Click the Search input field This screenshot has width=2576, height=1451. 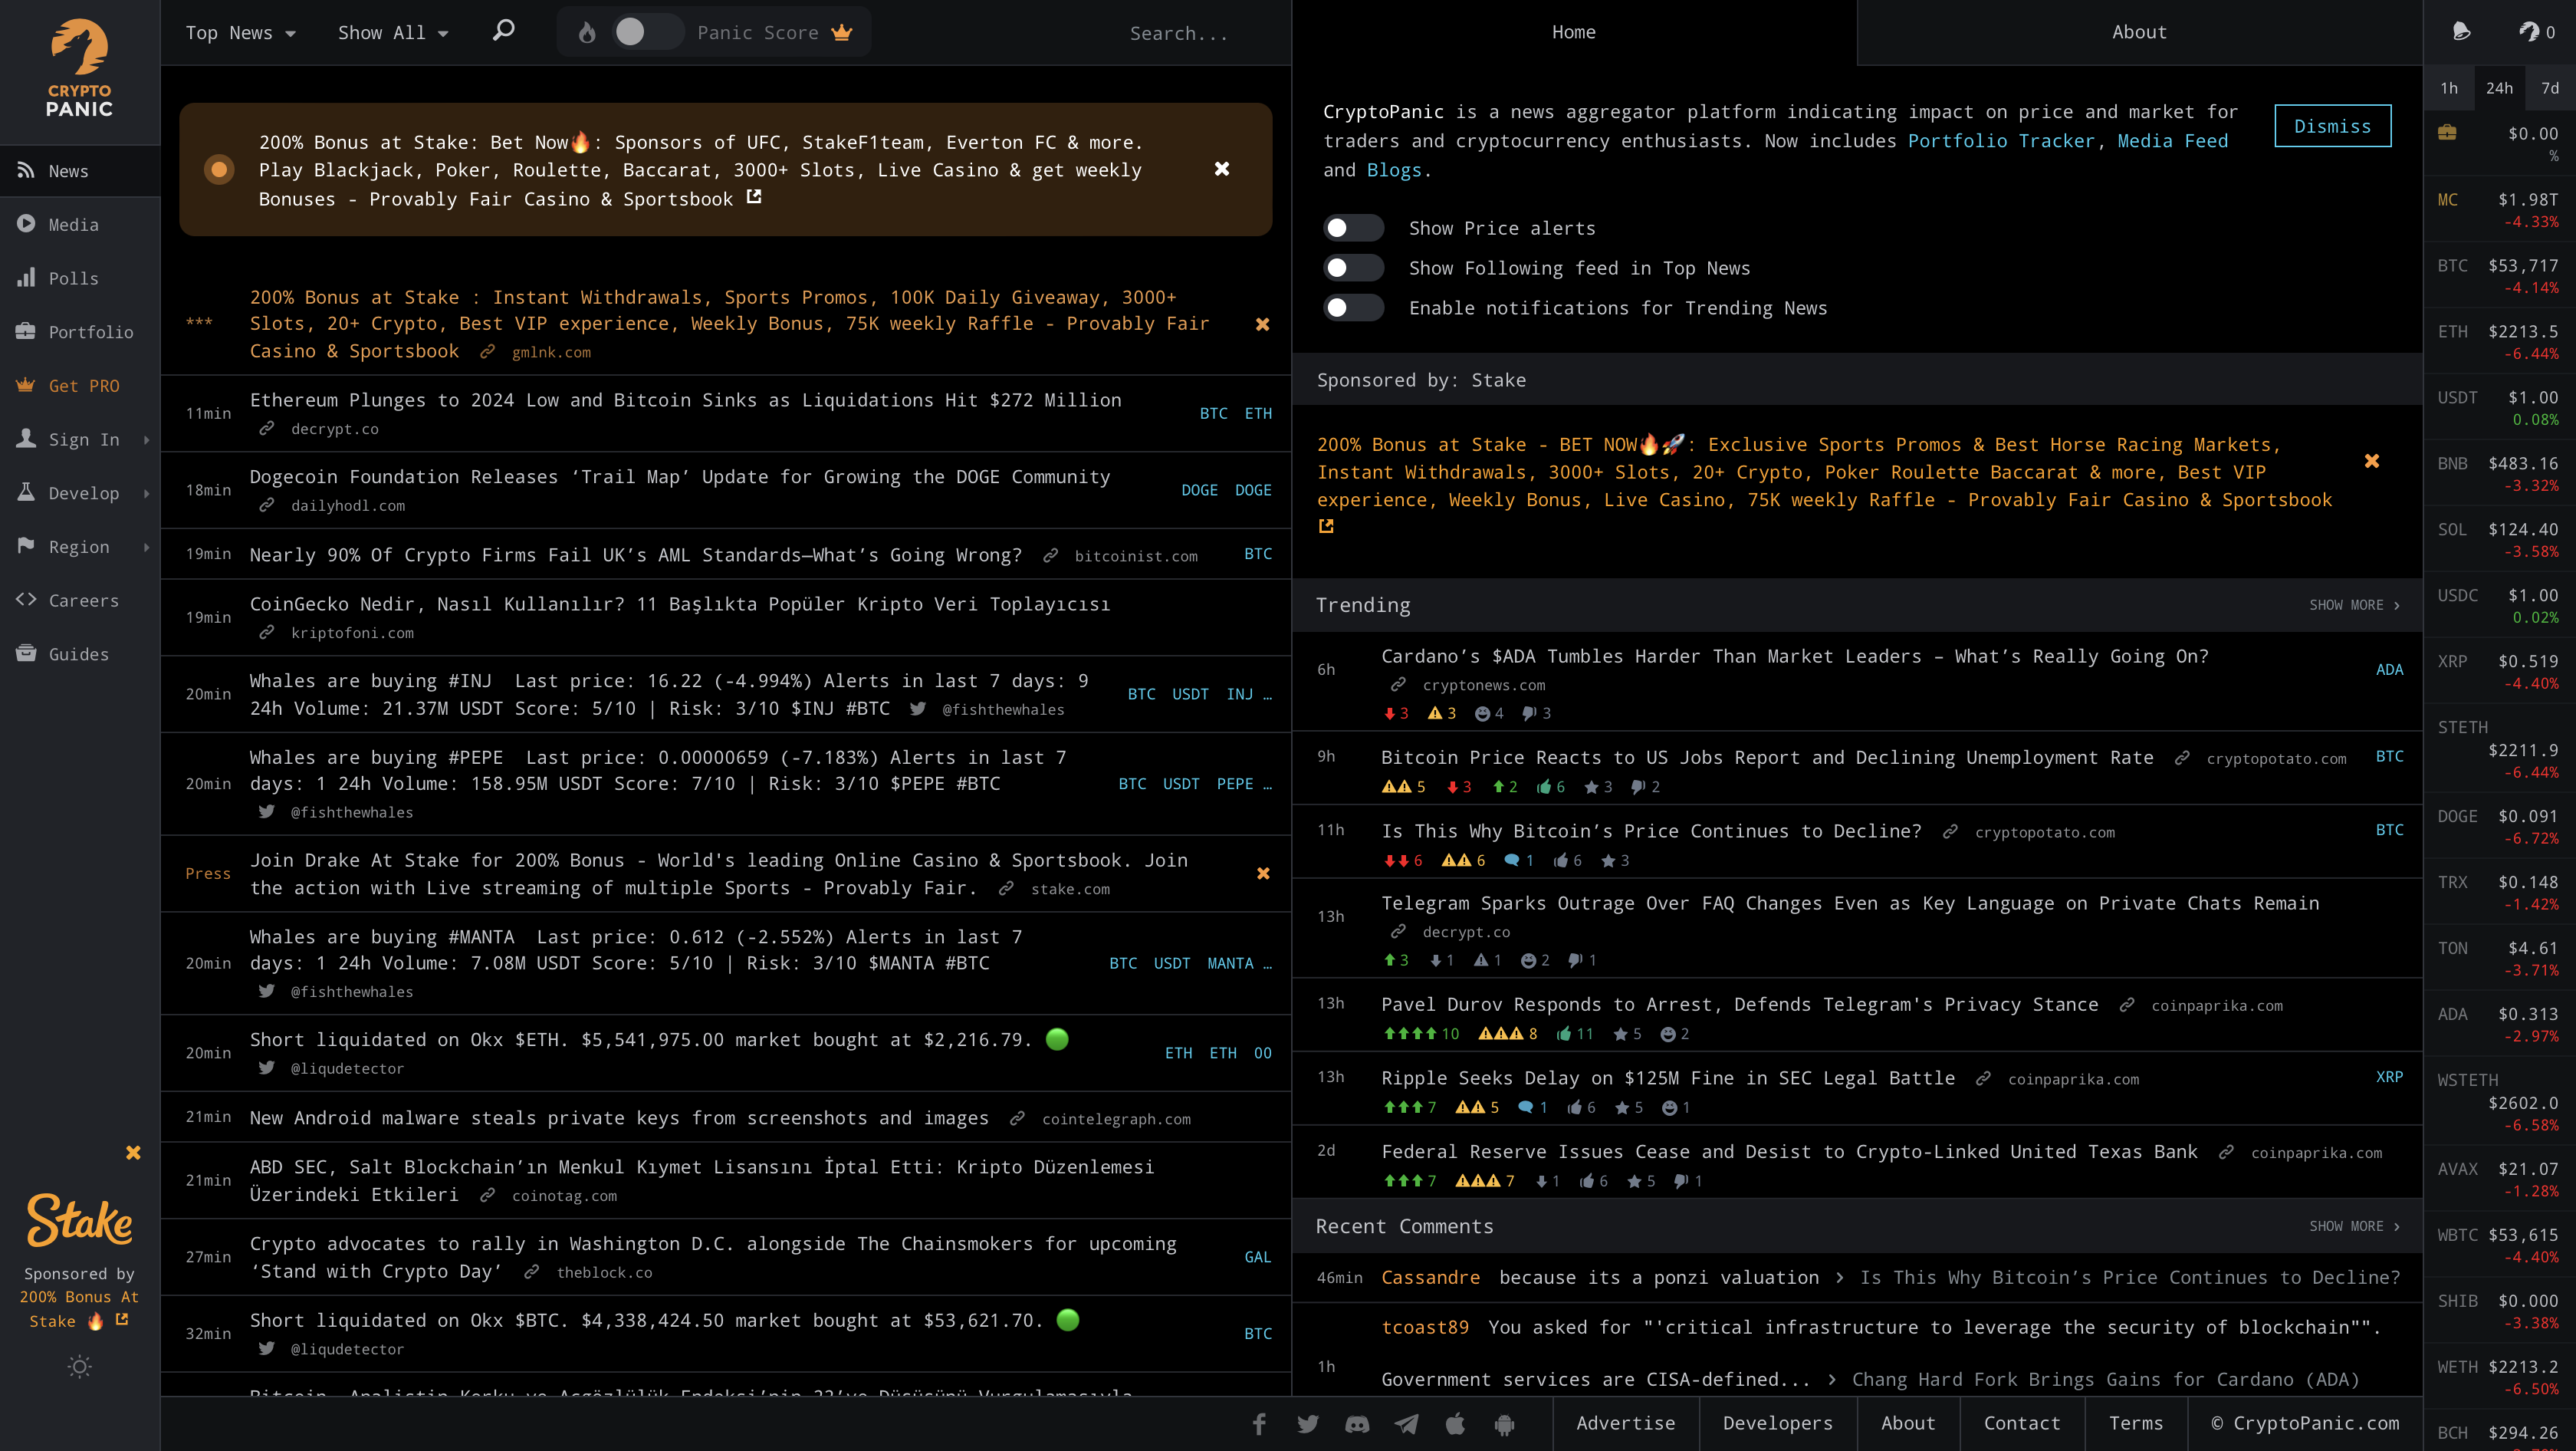pyautogui.click(x=1180, y=34)
